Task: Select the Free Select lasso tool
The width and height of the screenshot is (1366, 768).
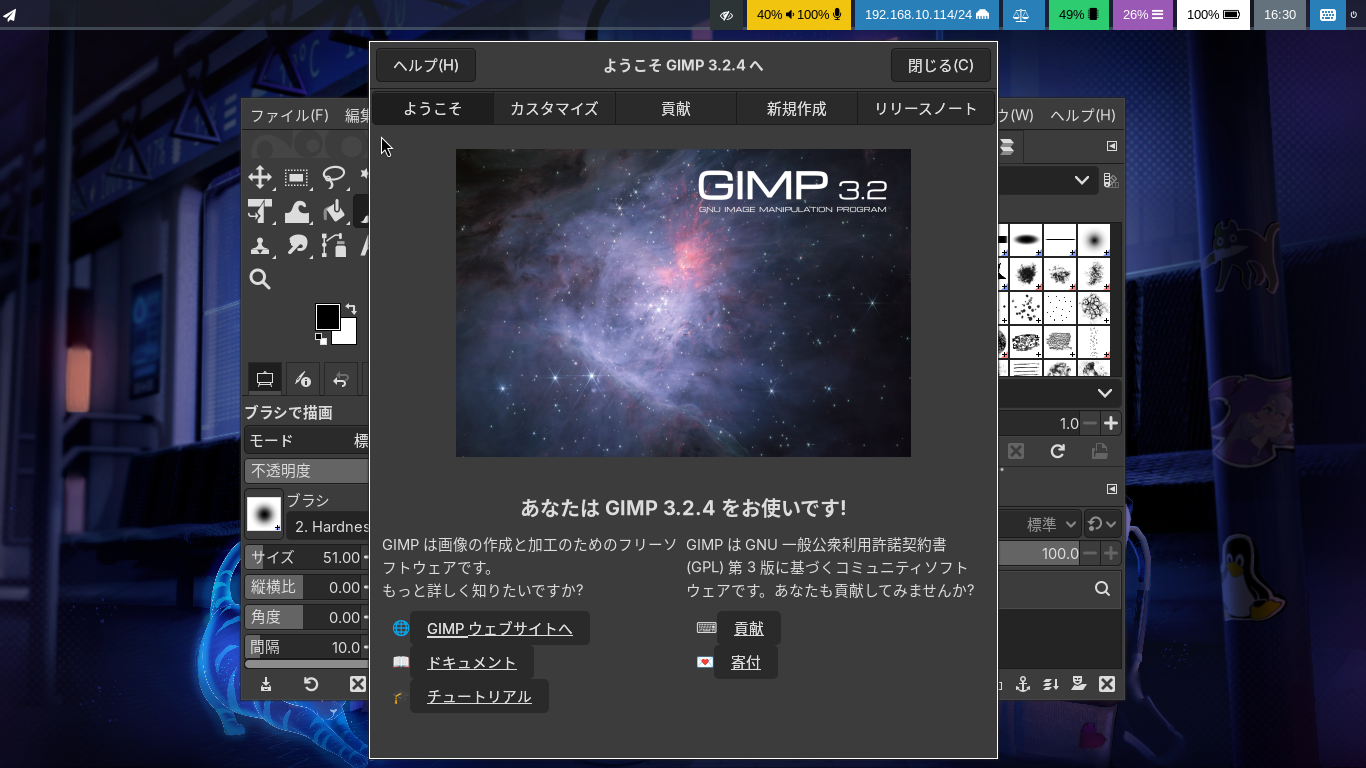Action: pyautogui.click(x=333, y=178)
